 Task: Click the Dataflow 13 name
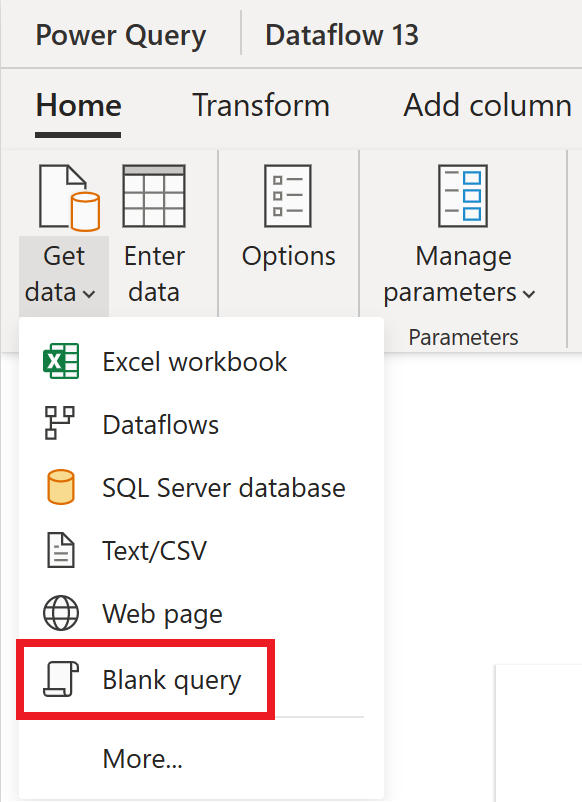[342, 35]
